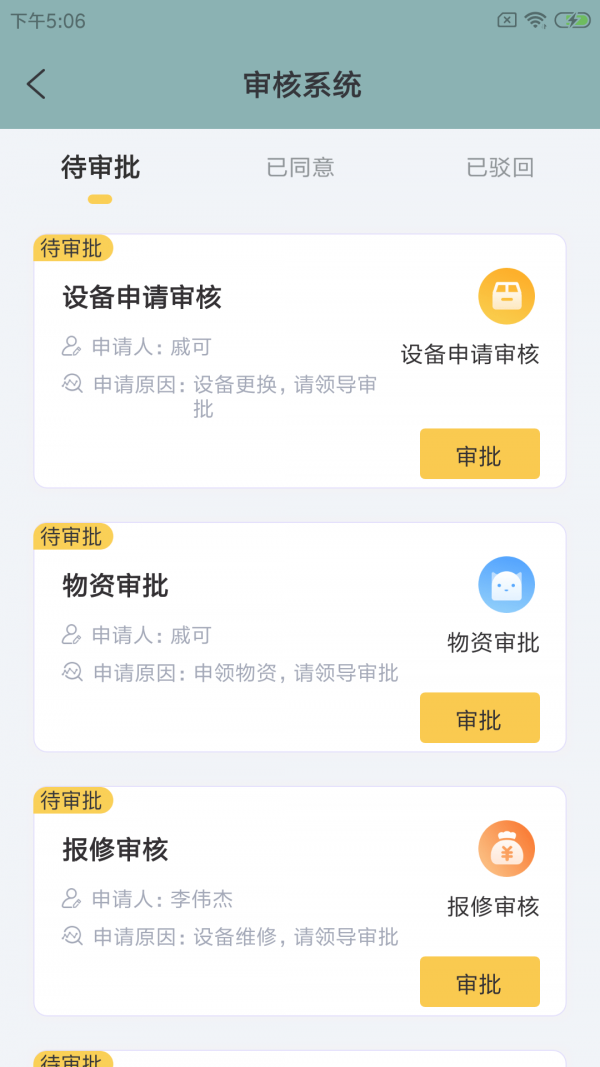
Task: Tap the battery indicator in status bar
Action: (x=572, y=18)
